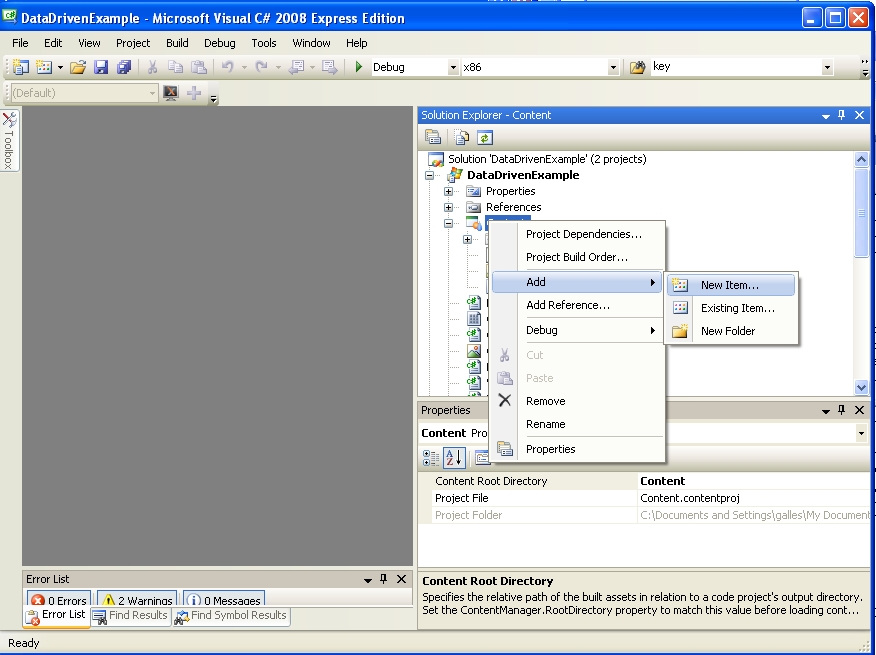Viewport: 876px width, 655px height.
Task: Choose New Item... from Add submenu
Action: (731, 285)
